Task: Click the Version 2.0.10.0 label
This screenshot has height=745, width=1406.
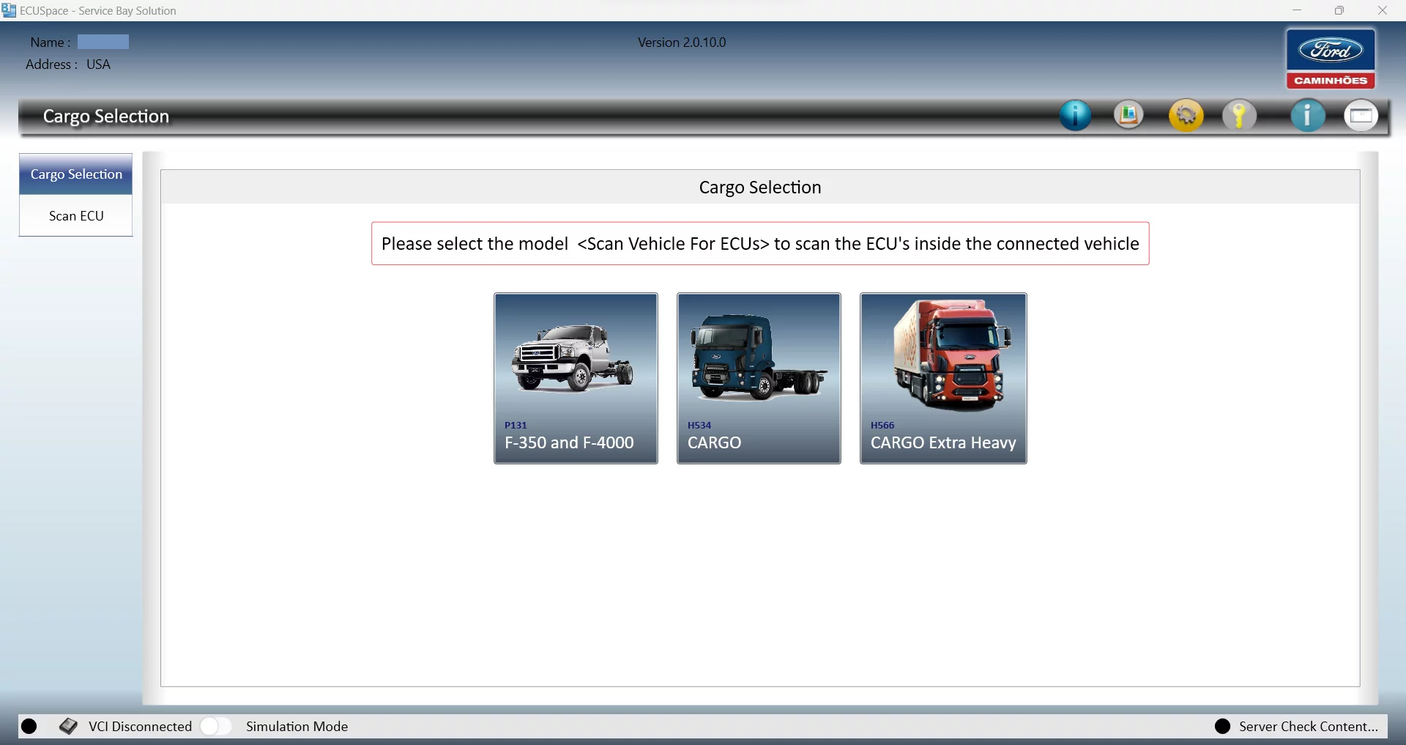Action: [x=682, y=42]
